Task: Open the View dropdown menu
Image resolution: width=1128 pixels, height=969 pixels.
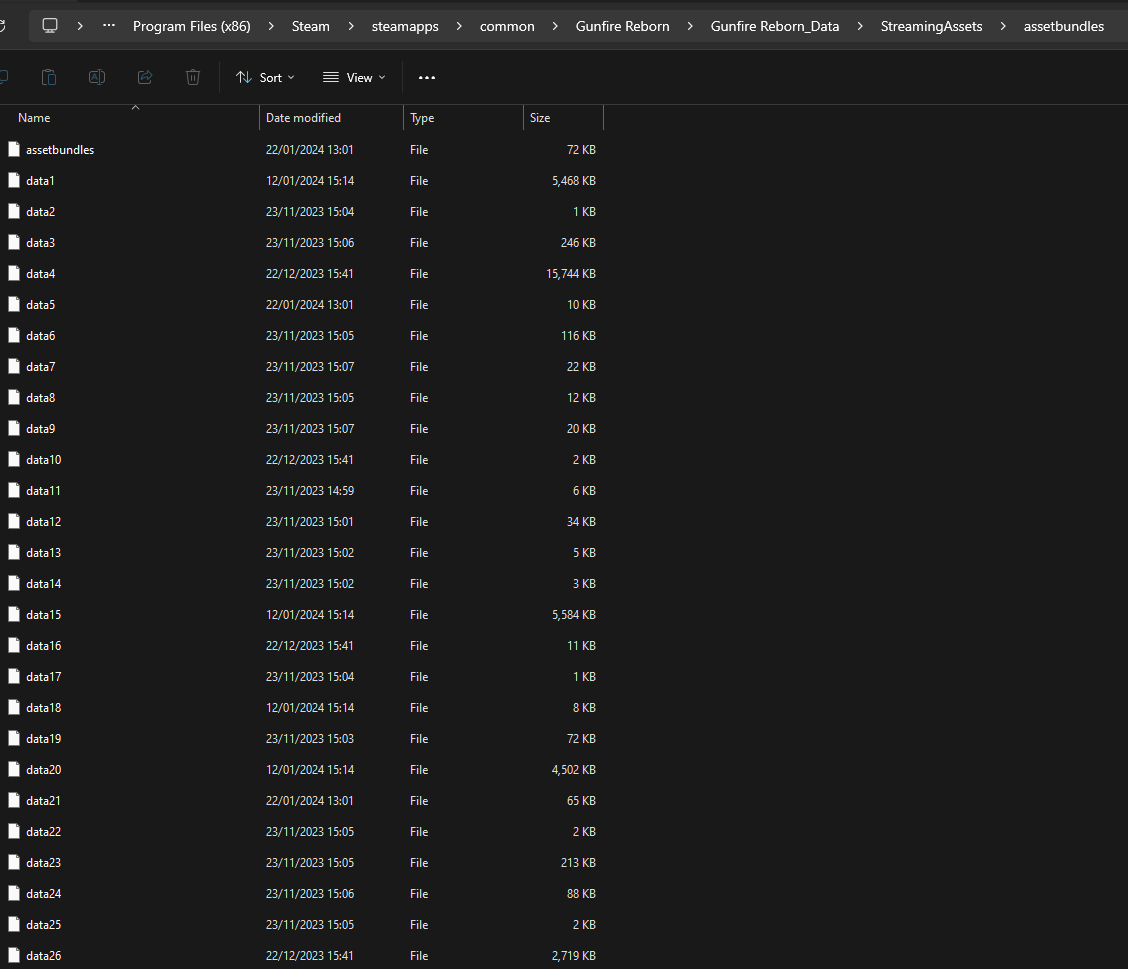Action: point(354,78)
